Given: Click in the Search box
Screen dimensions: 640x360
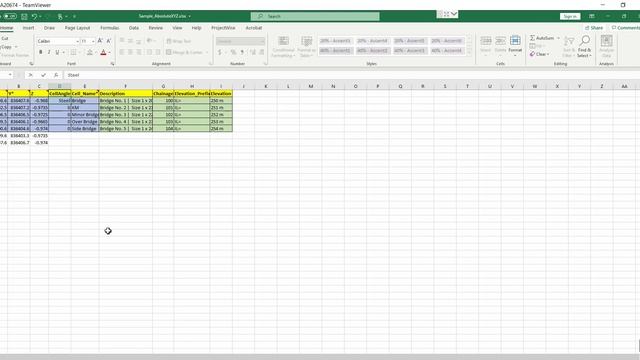Looking at the screenshot, I should (x=315, y=16).
